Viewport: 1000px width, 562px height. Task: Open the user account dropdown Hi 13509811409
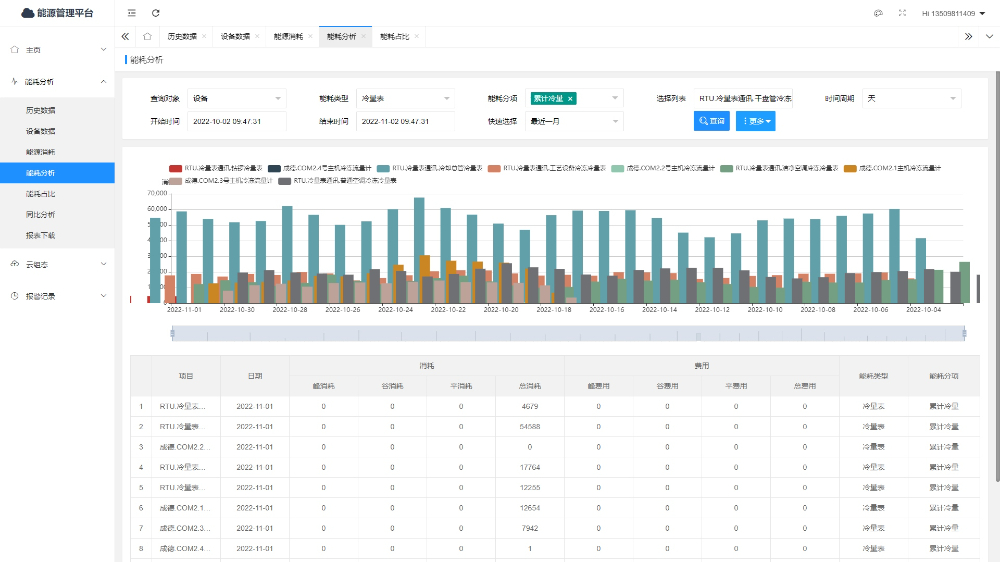coord(953,13)
